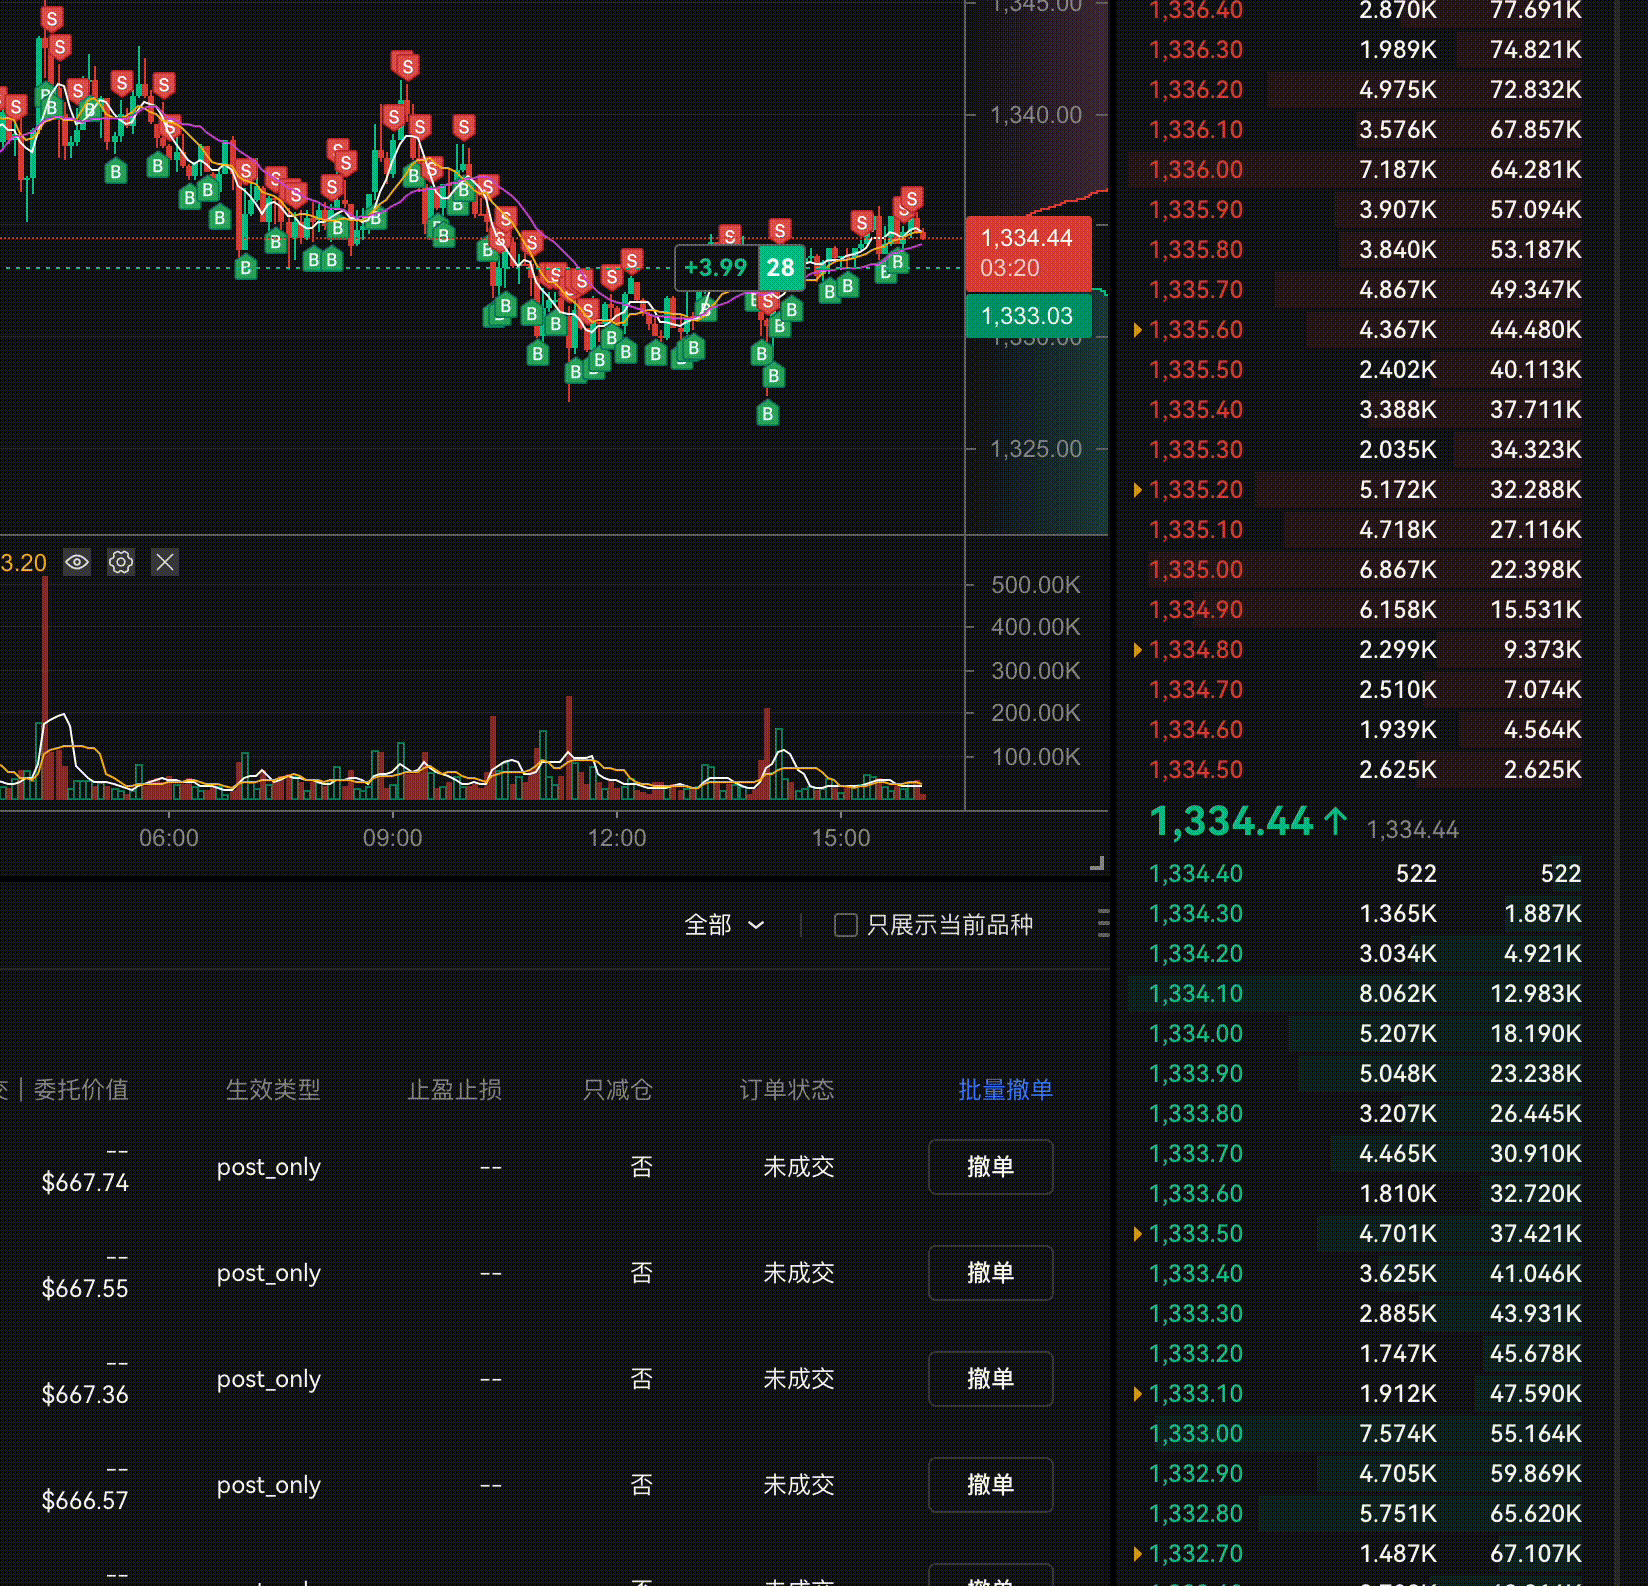Click post_only type in $667.74 row
1648x1586 pixels.
coord(269,1167)
